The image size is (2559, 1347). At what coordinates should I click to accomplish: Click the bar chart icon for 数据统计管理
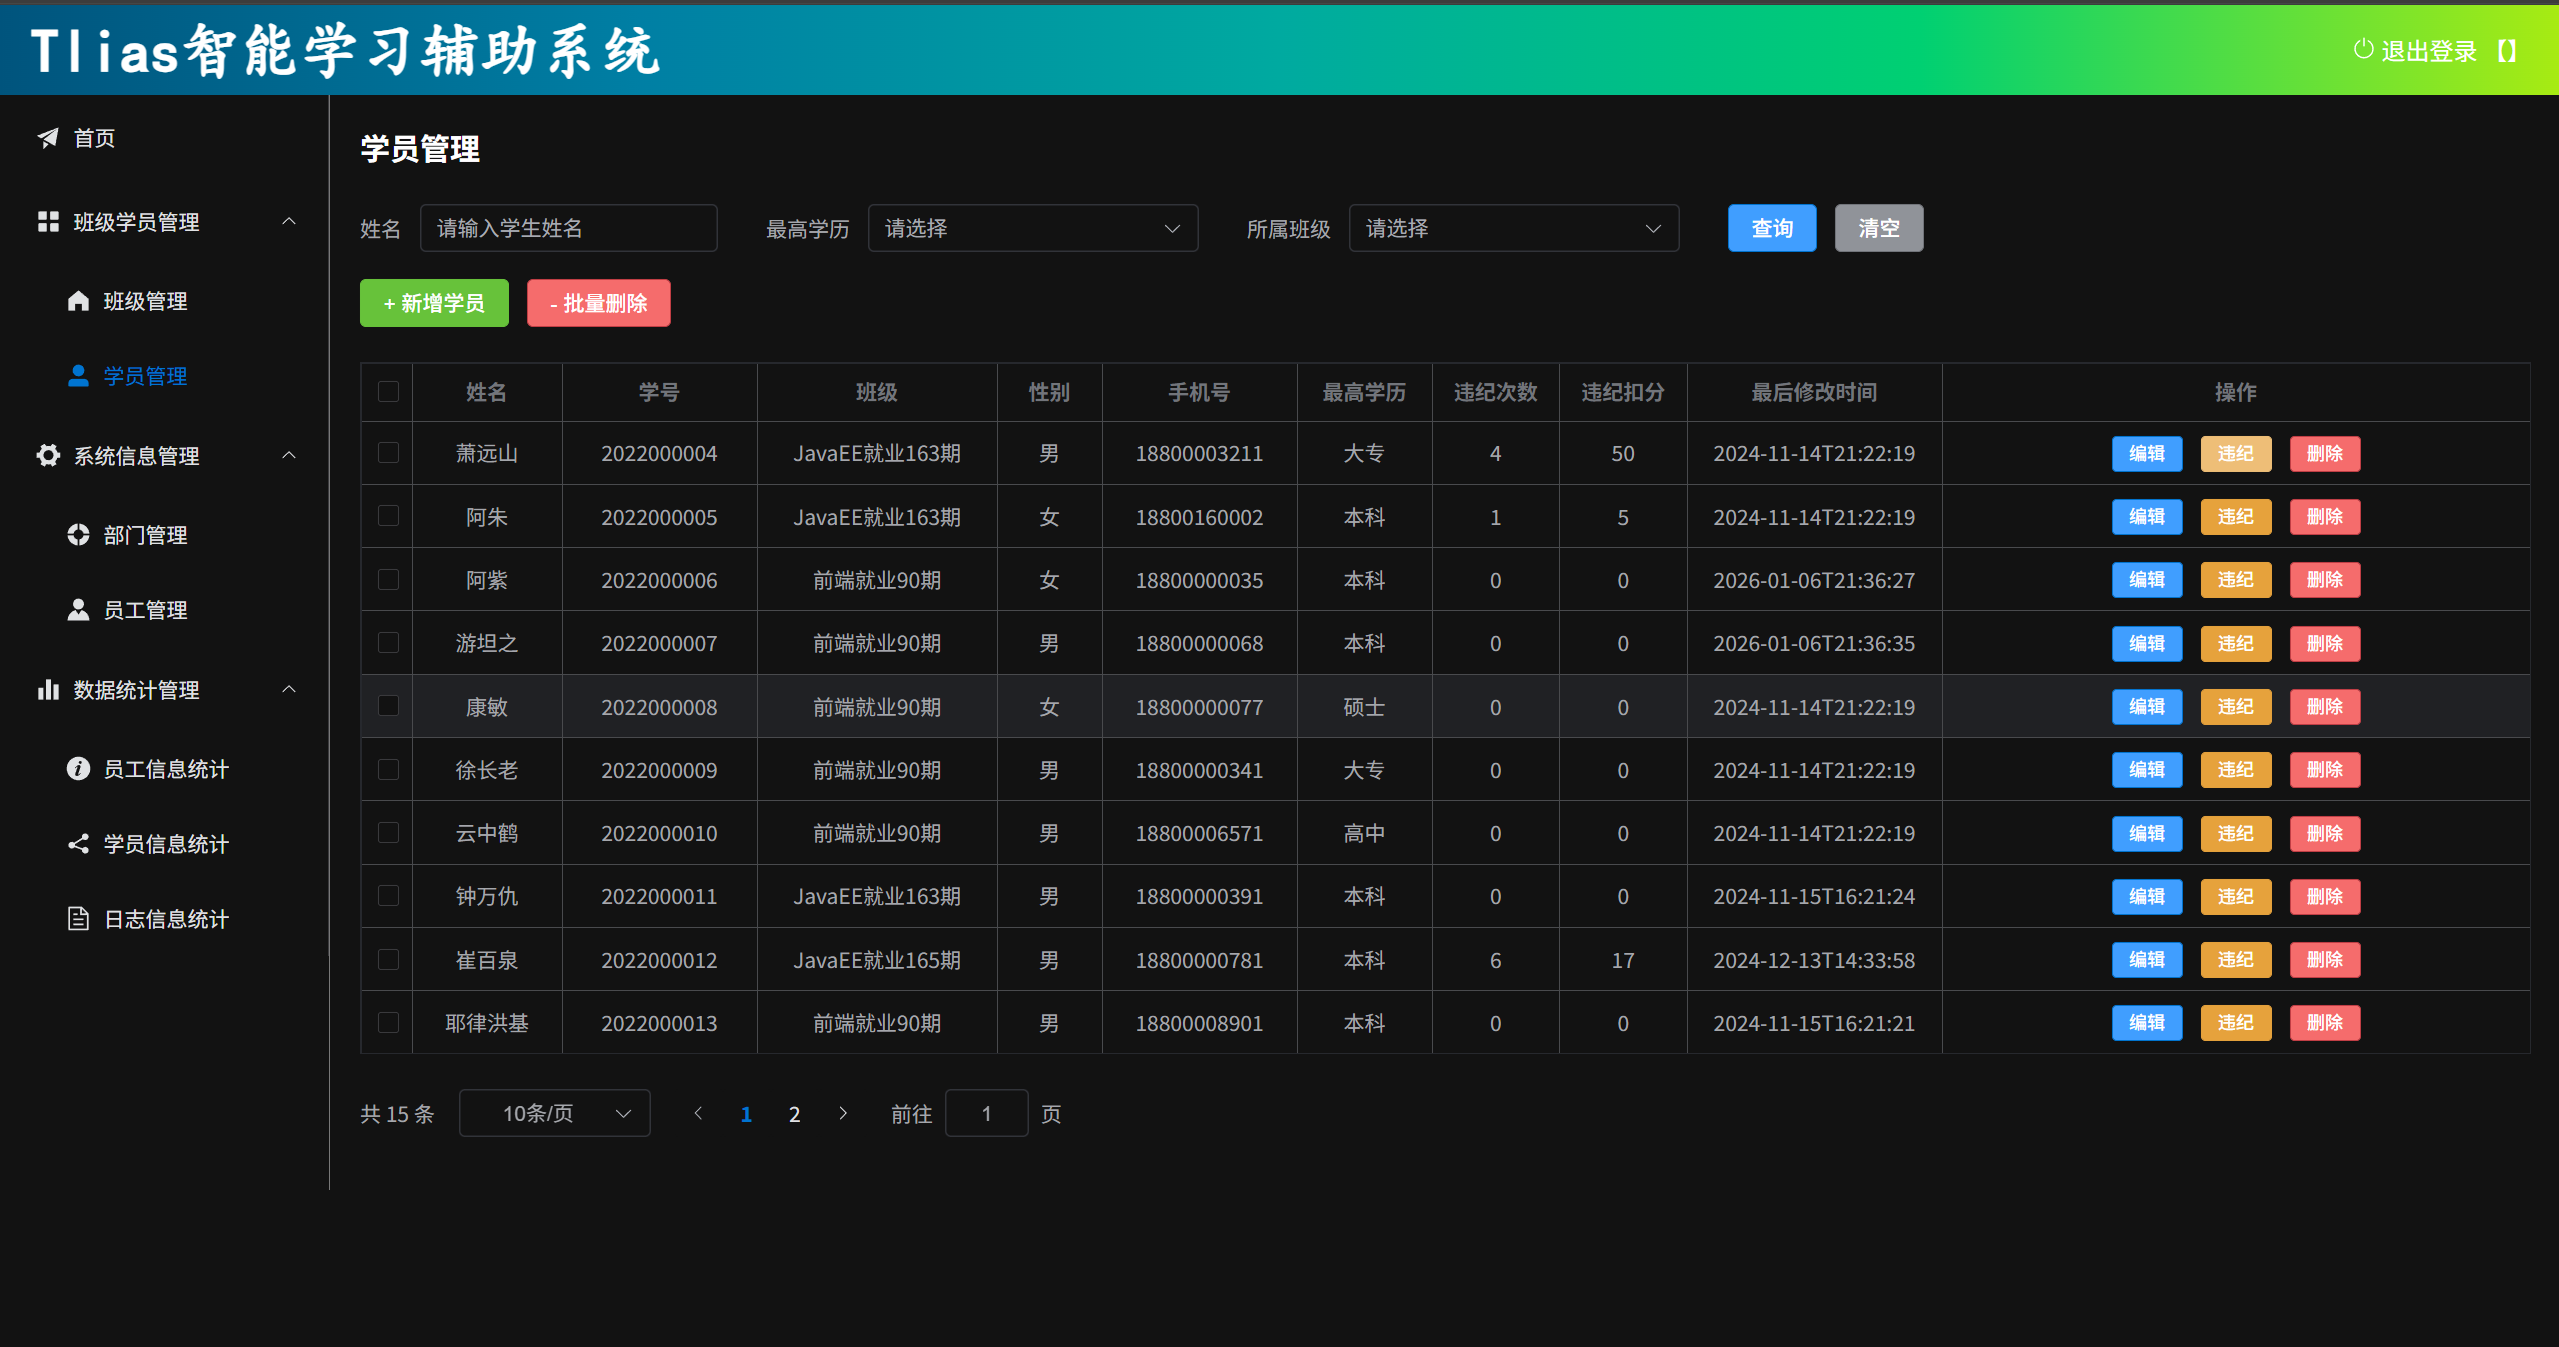[47, 690]
